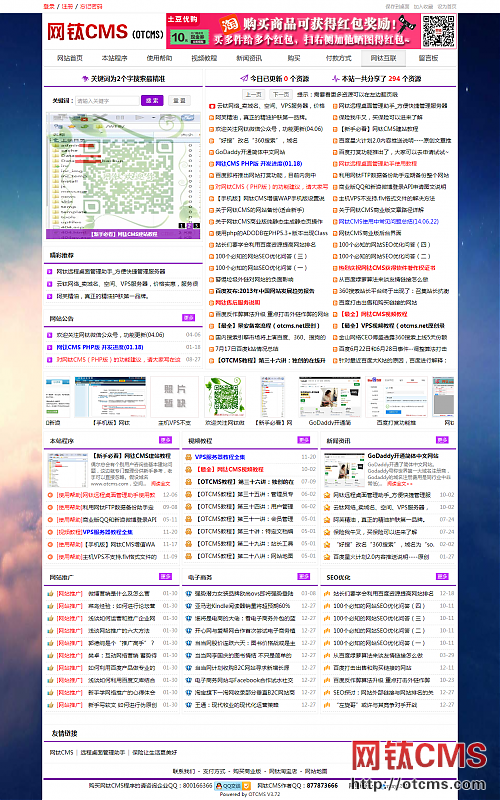Open the 本站程序 navigation tab
The width and height of the screenshot is (500, 800).
click(114, 58)
